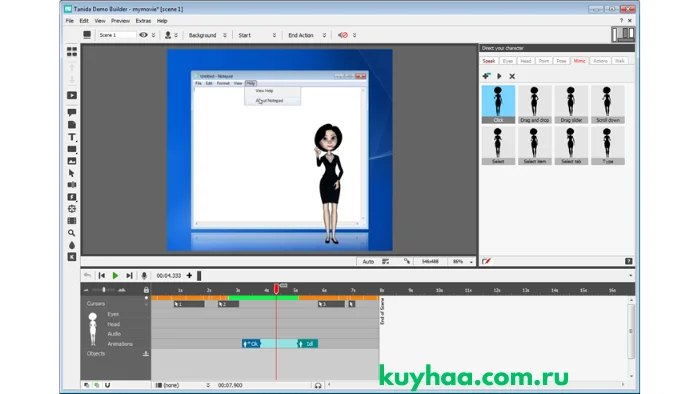Preview the selected character animation
The height and width of the screenshot is (394, 700).
499,76
